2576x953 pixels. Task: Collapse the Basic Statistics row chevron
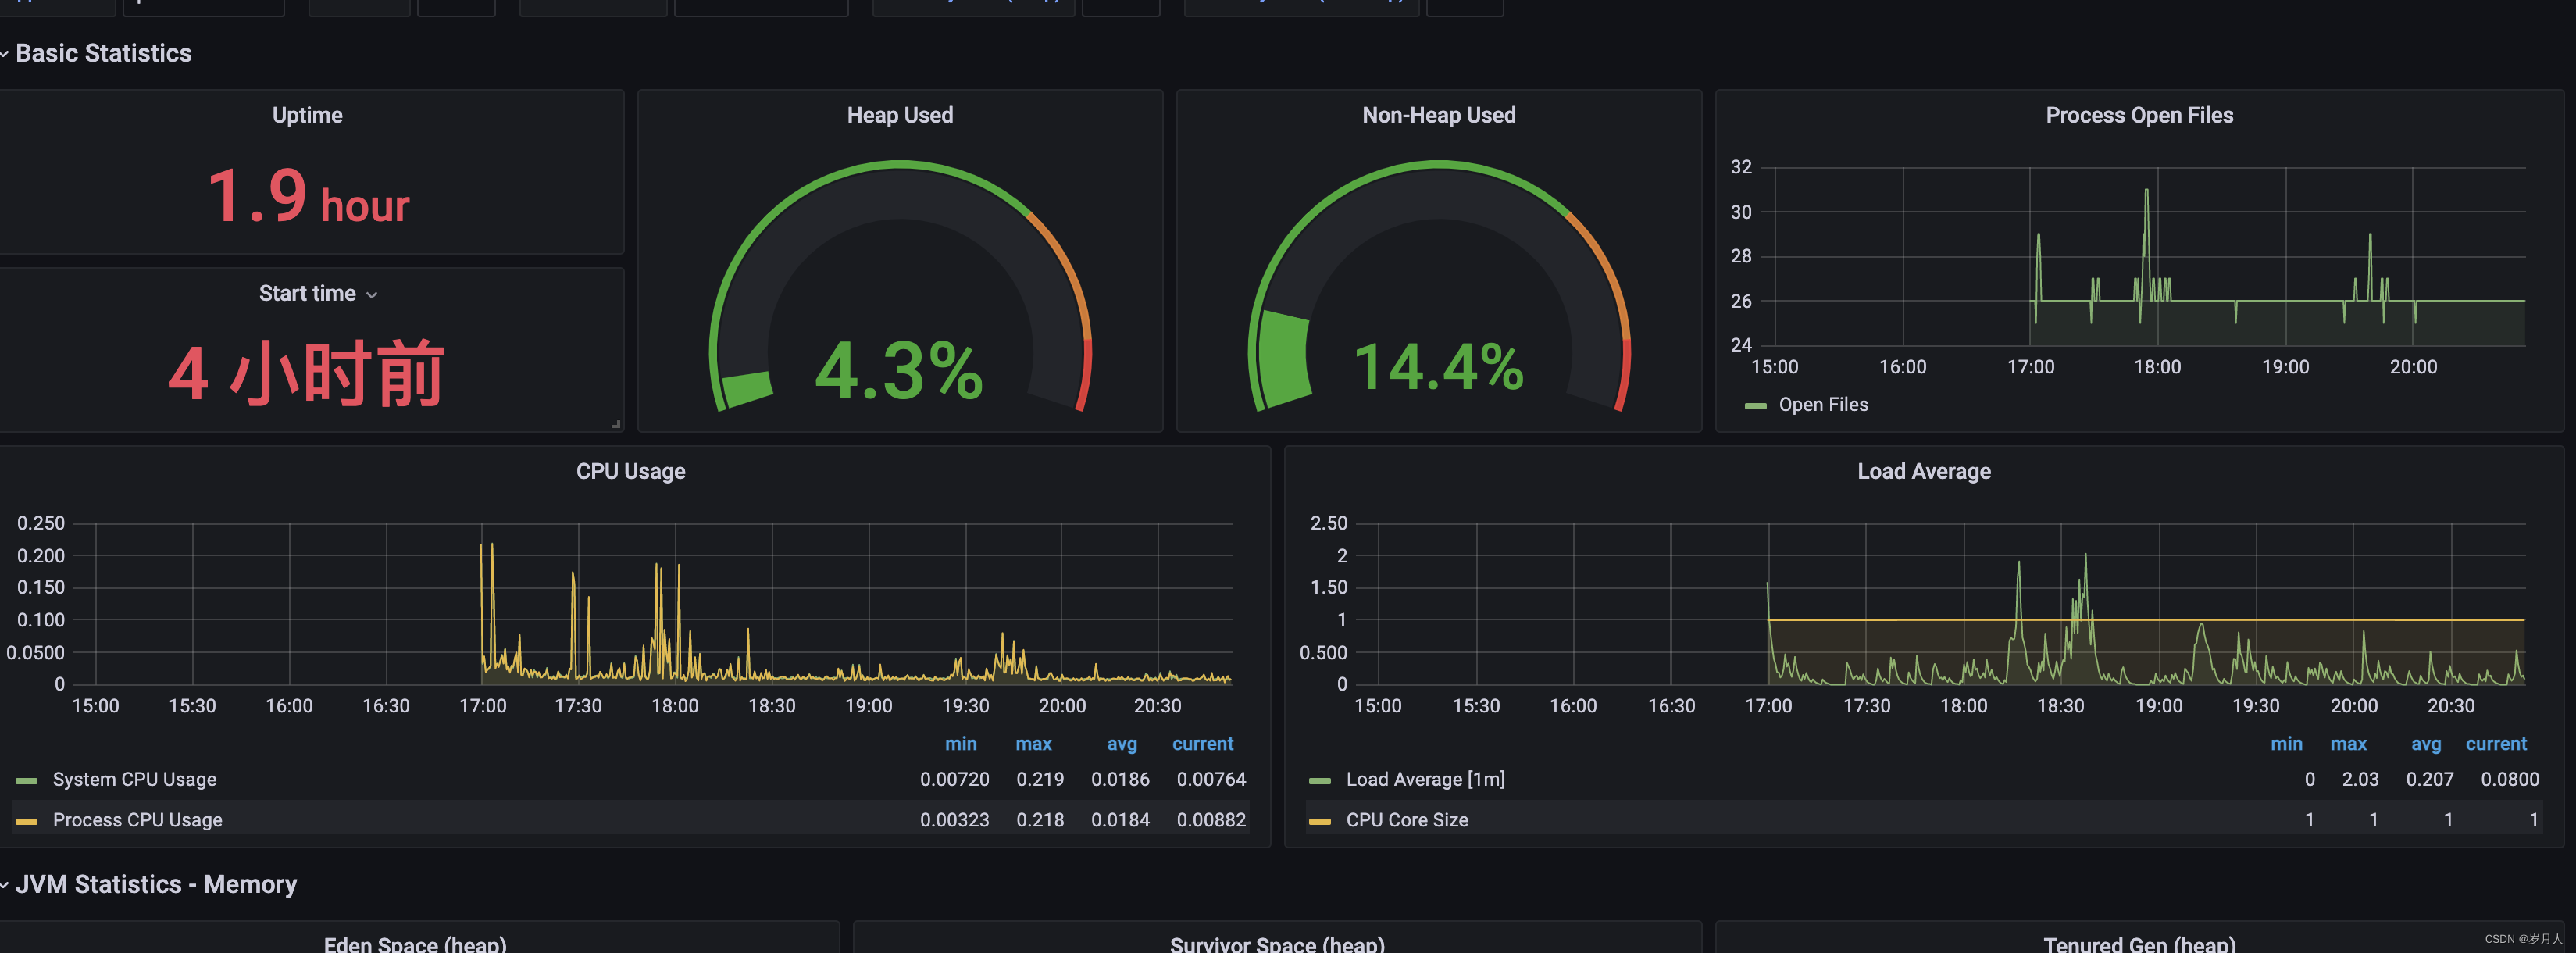pos(5,54)
